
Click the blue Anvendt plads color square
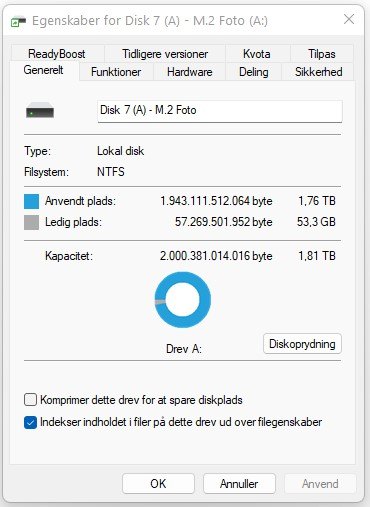(31, 202)
